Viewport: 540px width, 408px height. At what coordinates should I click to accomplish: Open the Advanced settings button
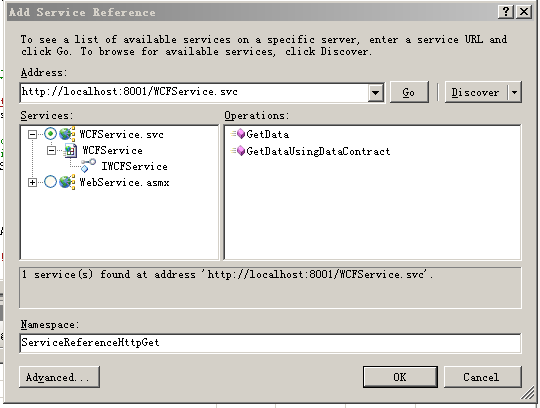point(60,377)
